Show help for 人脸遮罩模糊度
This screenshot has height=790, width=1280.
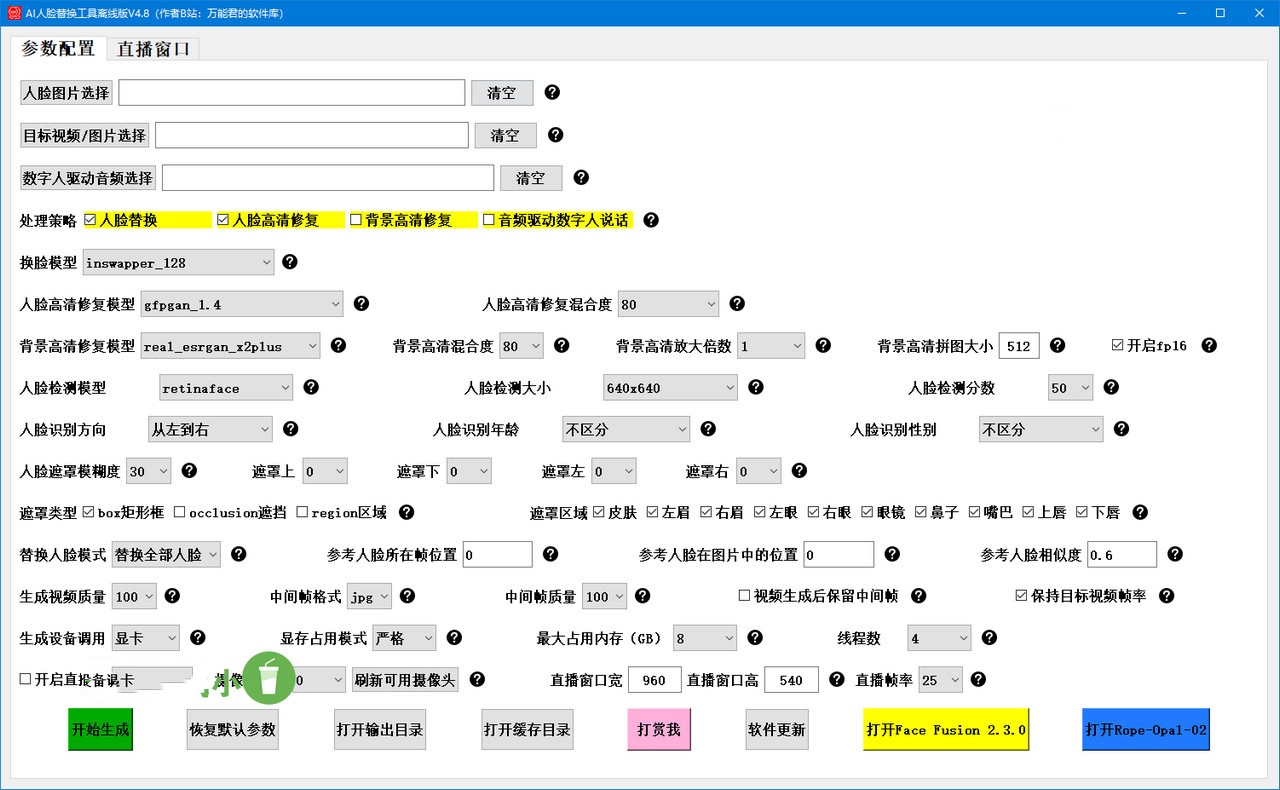click(x=189, y=470)
